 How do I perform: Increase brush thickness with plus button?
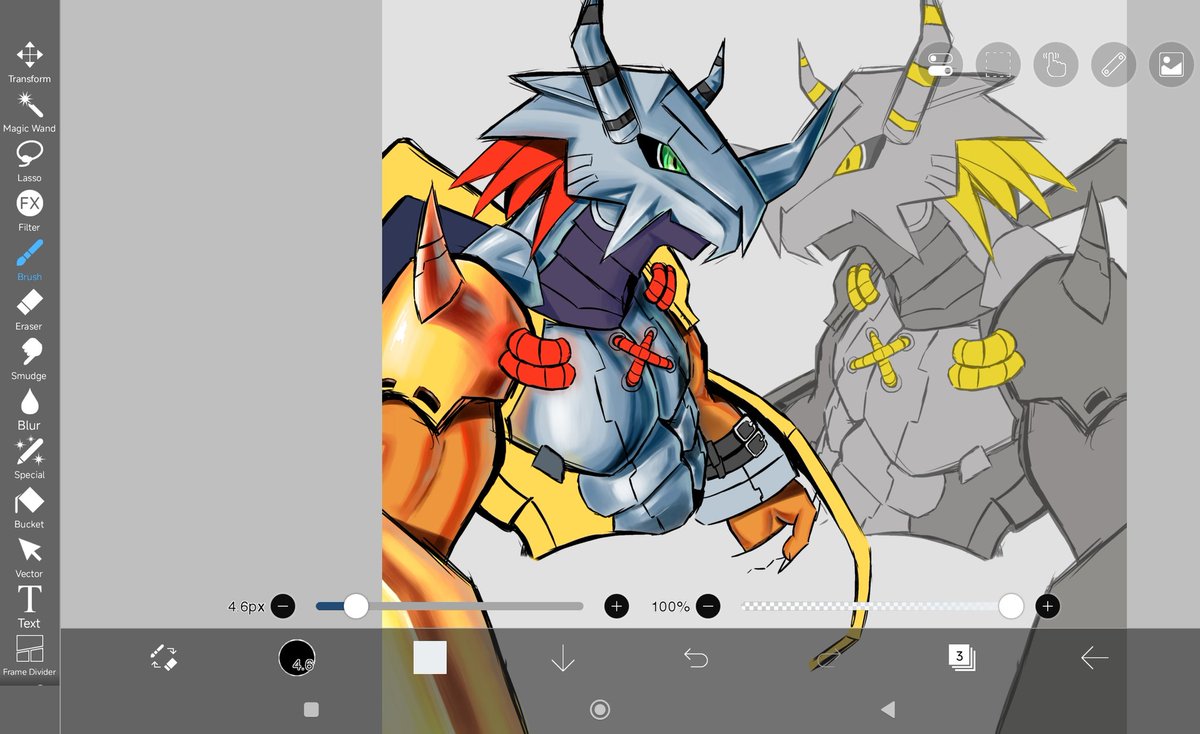pyautogui.click(x=617, y=606)
